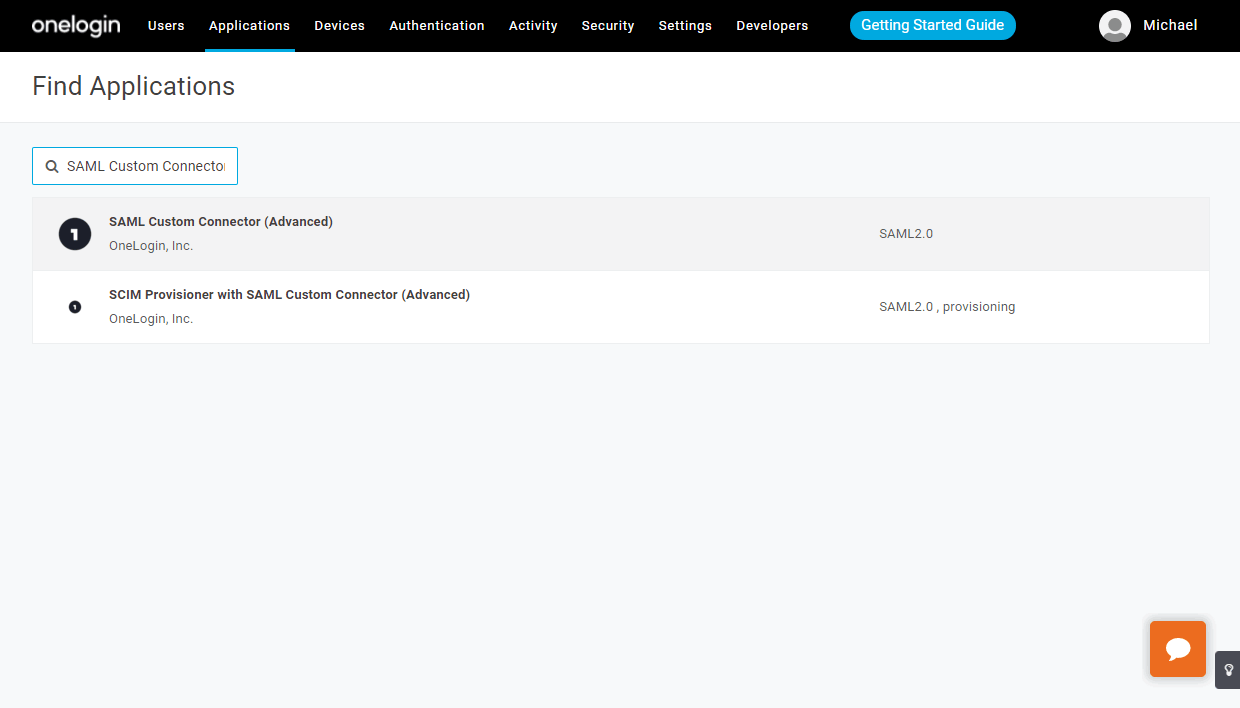
Task: Open the Authentication menu
Action: (x=437, y=25)
